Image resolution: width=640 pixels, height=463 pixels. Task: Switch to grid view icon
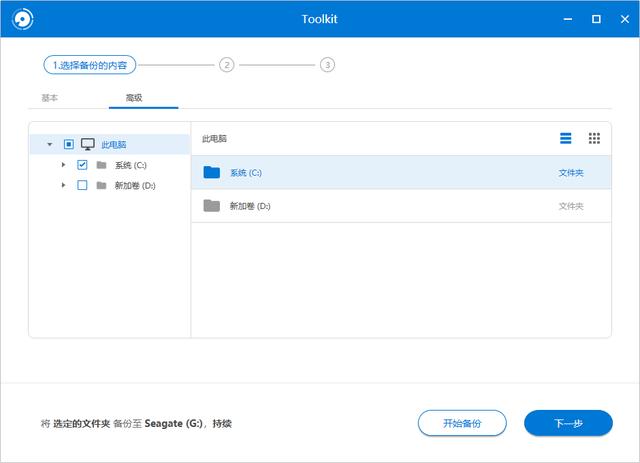coord(594,138)
